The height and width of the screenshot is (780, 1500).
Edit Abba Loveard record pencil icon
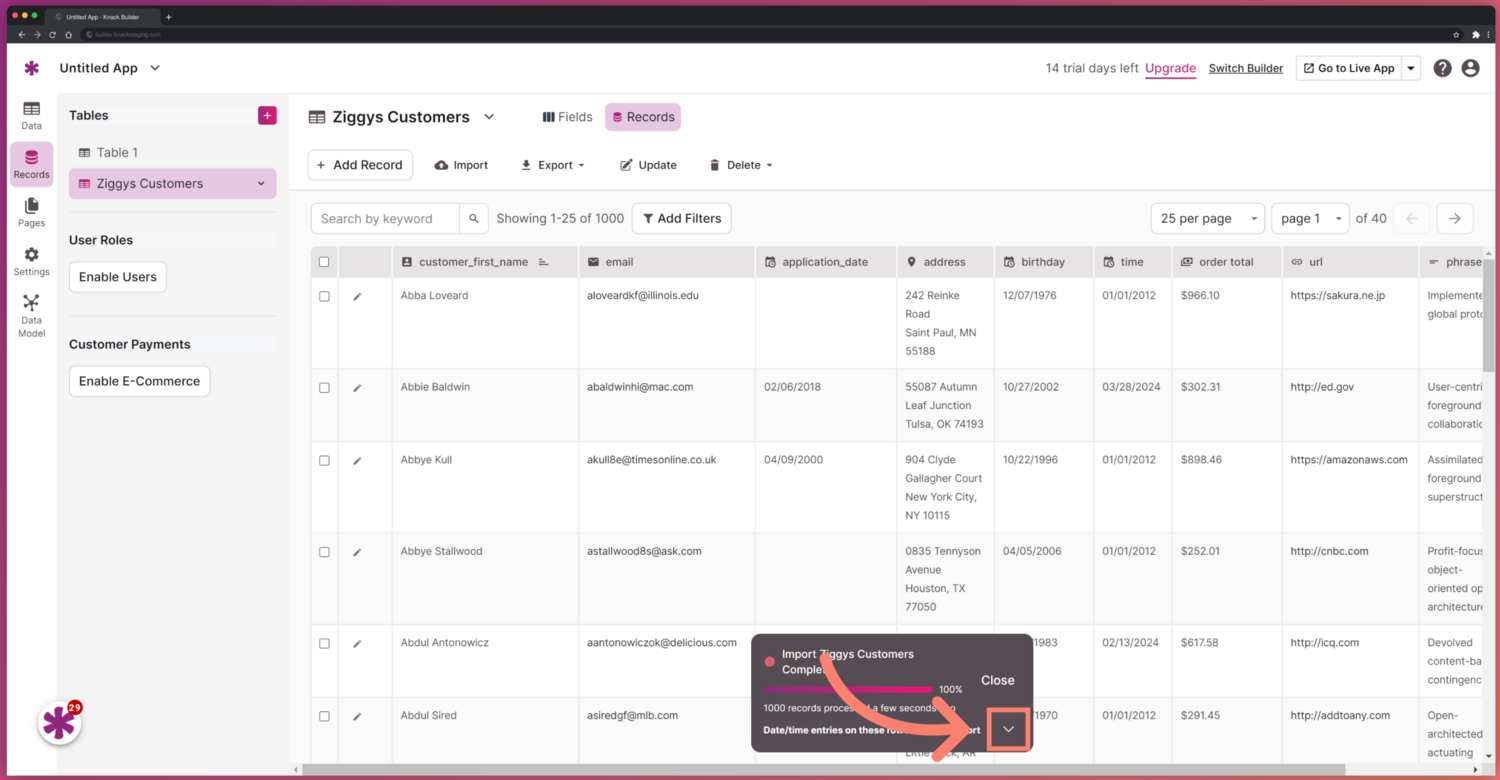tap(357, 296)
